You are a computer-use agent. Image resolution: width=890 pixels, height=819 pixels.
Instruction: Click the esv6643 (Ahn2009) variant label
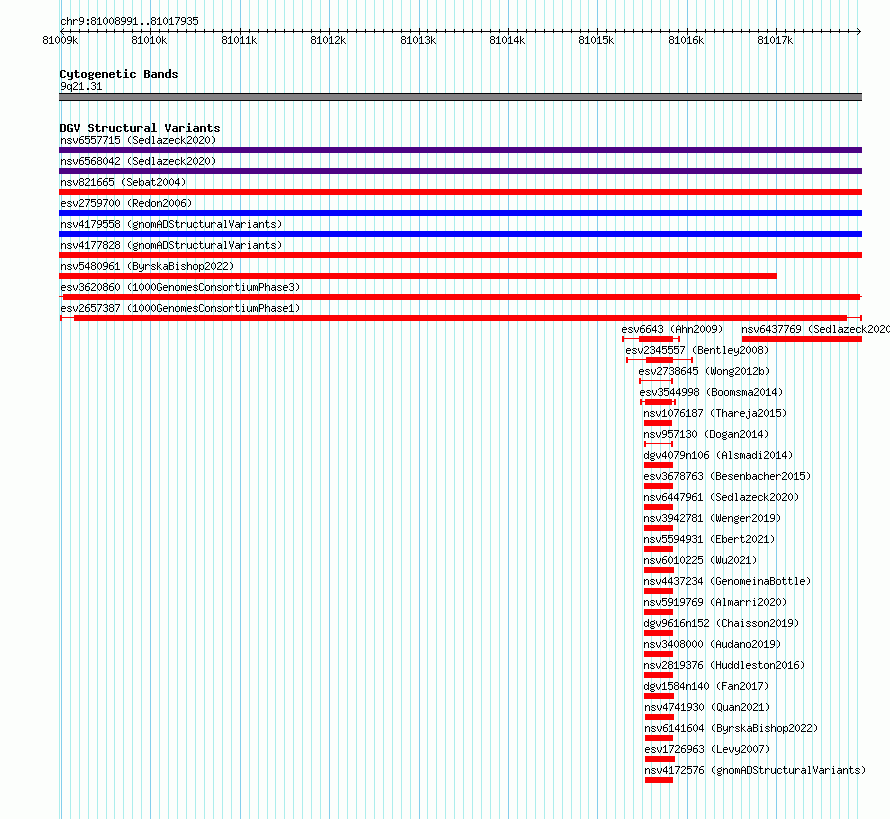pyautogui.click(x=672, y=329)
